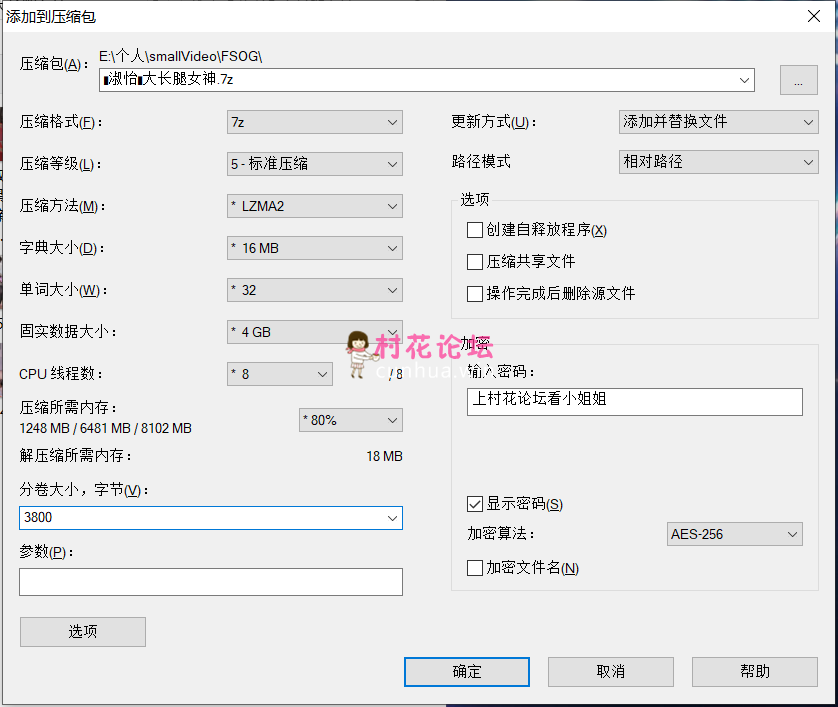Open the archive format 7z dropdown
838x707 pixels.
point(314,122)
